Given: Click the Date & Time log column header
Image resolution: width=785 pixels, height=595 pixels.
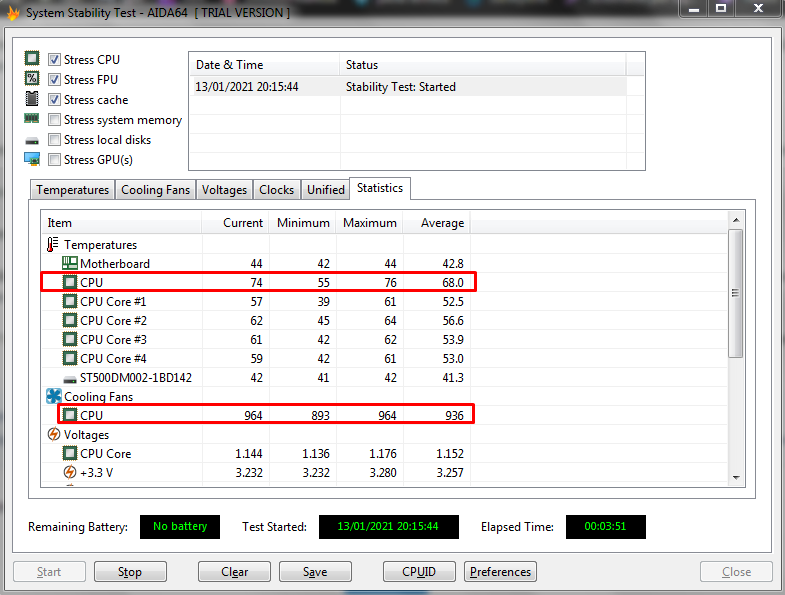Looking at the screenshot, I should pyautogui.click(x=264, y=65).
